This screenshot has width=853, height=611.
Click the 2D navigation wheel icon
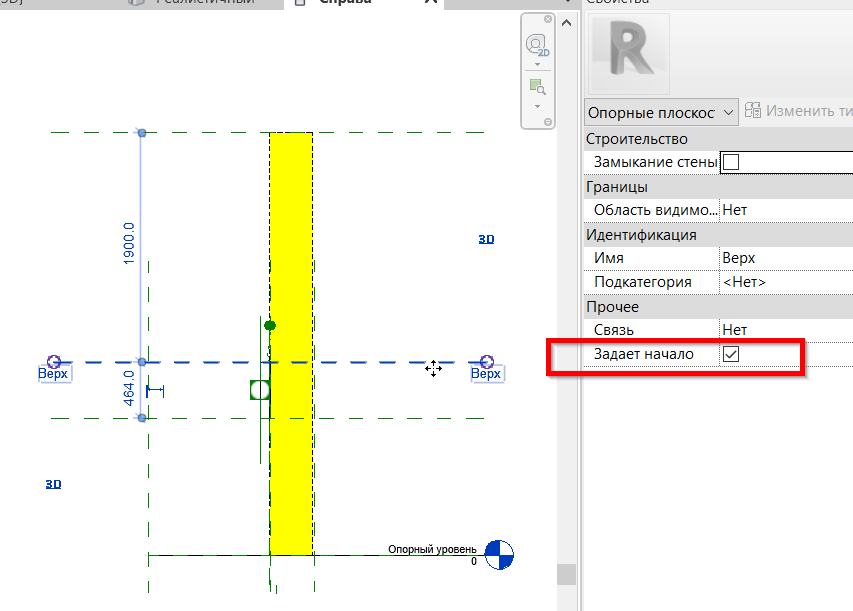coord(537,45)
